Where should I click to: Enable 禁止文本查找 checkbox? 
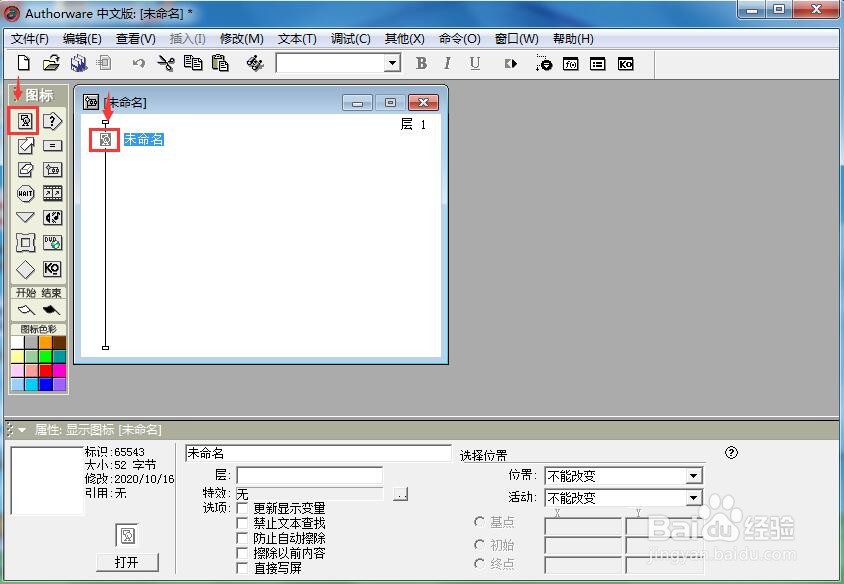(x=242, y=523)
